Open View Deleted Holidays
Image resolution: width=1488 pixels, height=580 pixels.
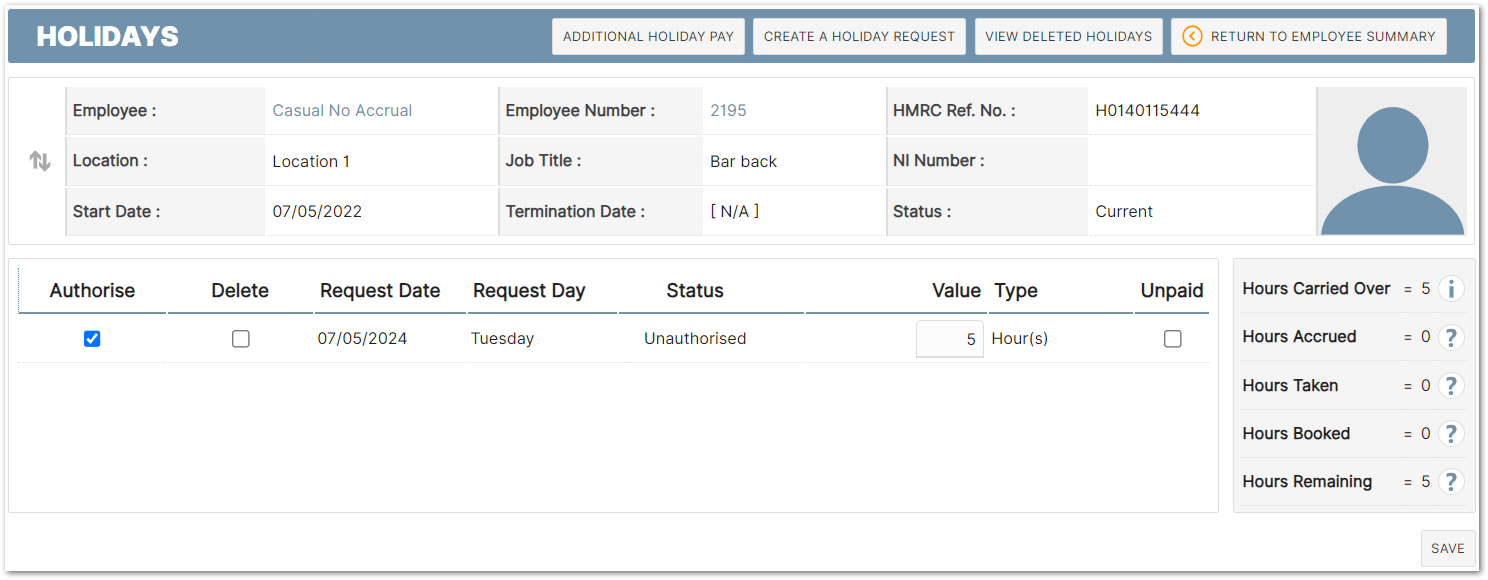pyautogui.click(x=1068, y=36)
